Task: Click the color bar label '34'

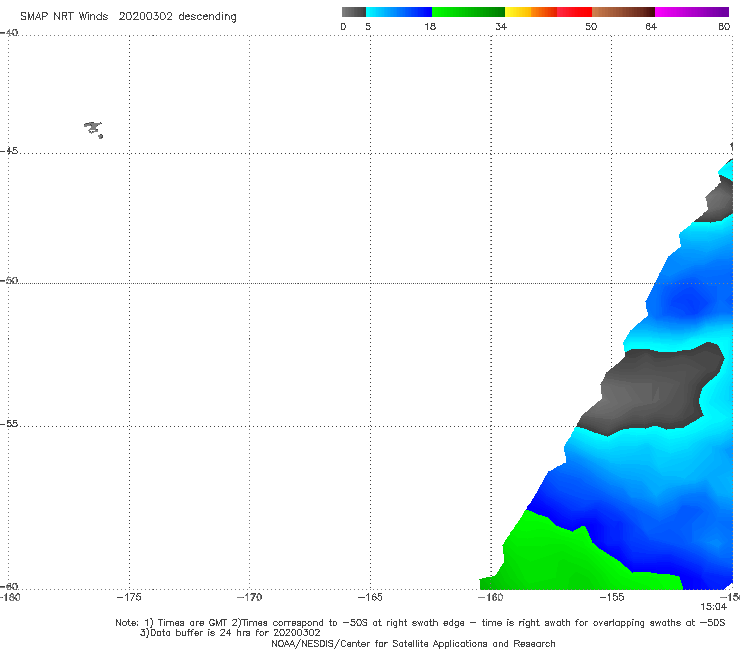Action: click(x=501, y=27)
